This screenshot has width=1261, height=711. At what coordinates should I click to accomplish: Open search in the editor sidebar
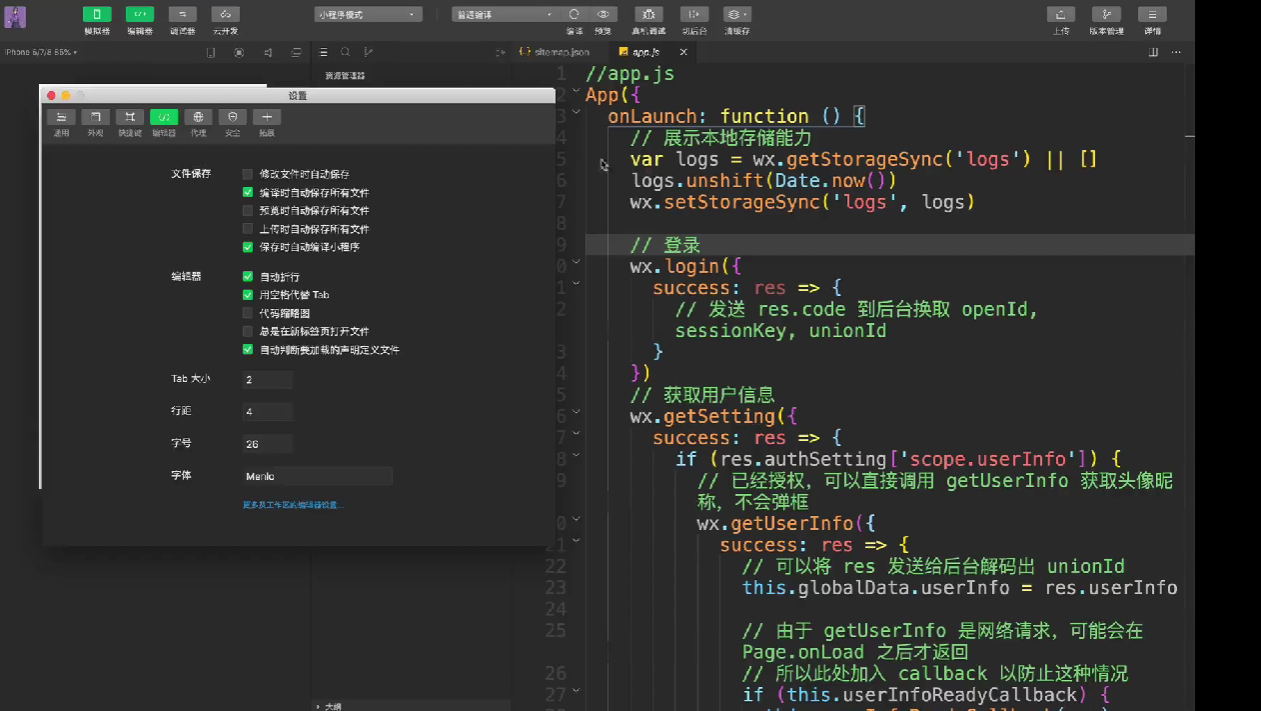pos(345,52)
